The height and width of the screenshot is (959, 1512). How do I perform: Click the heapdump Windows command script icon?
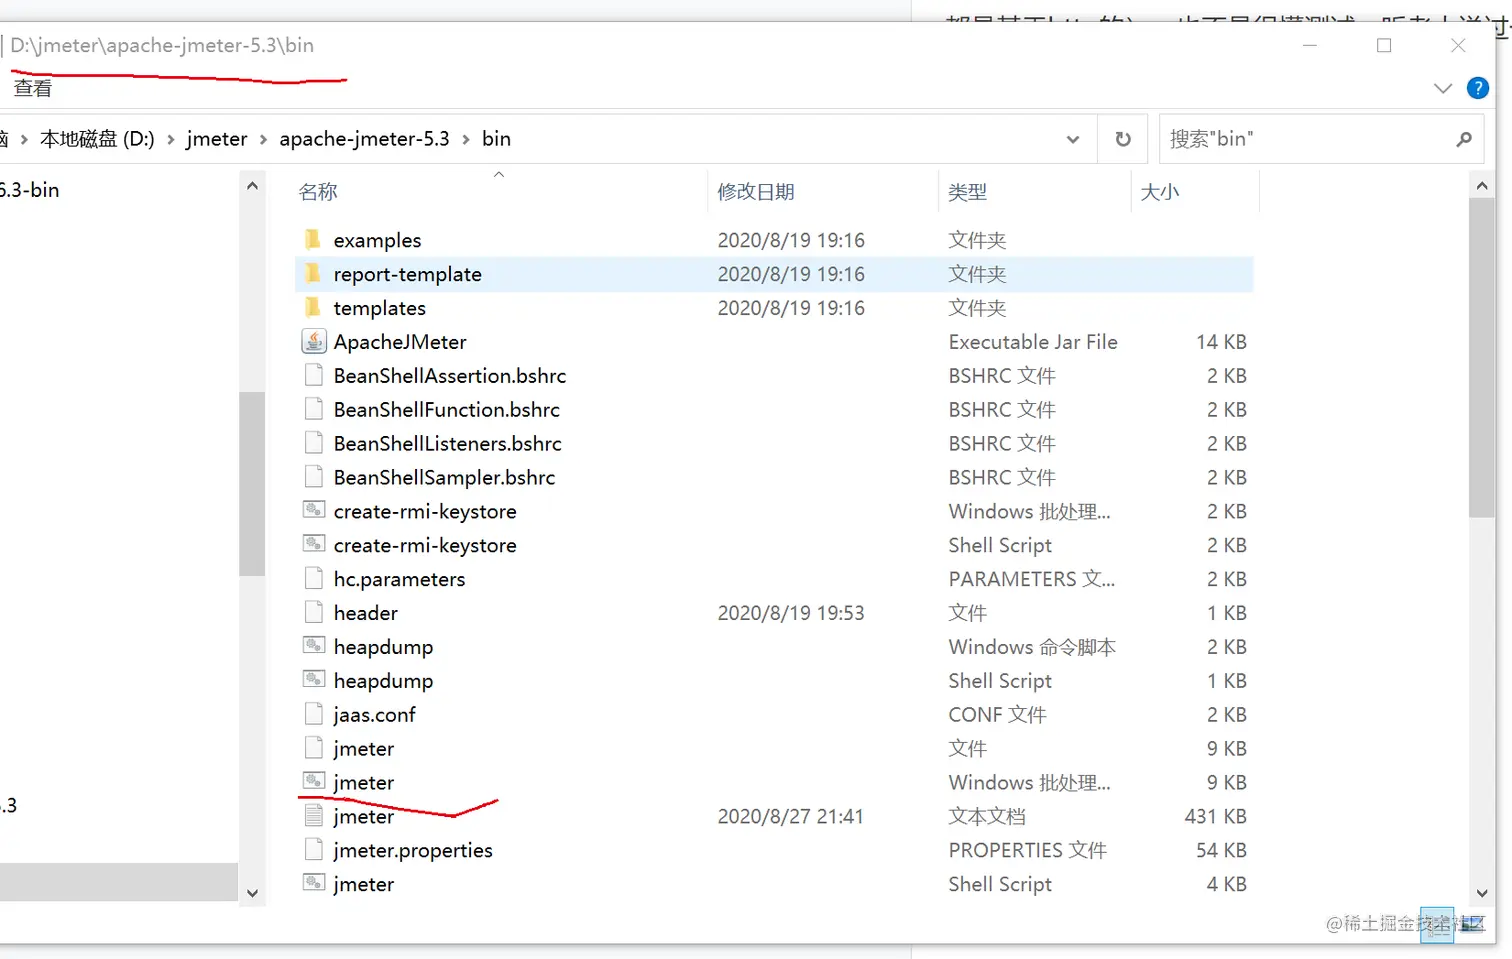point(314,647)
